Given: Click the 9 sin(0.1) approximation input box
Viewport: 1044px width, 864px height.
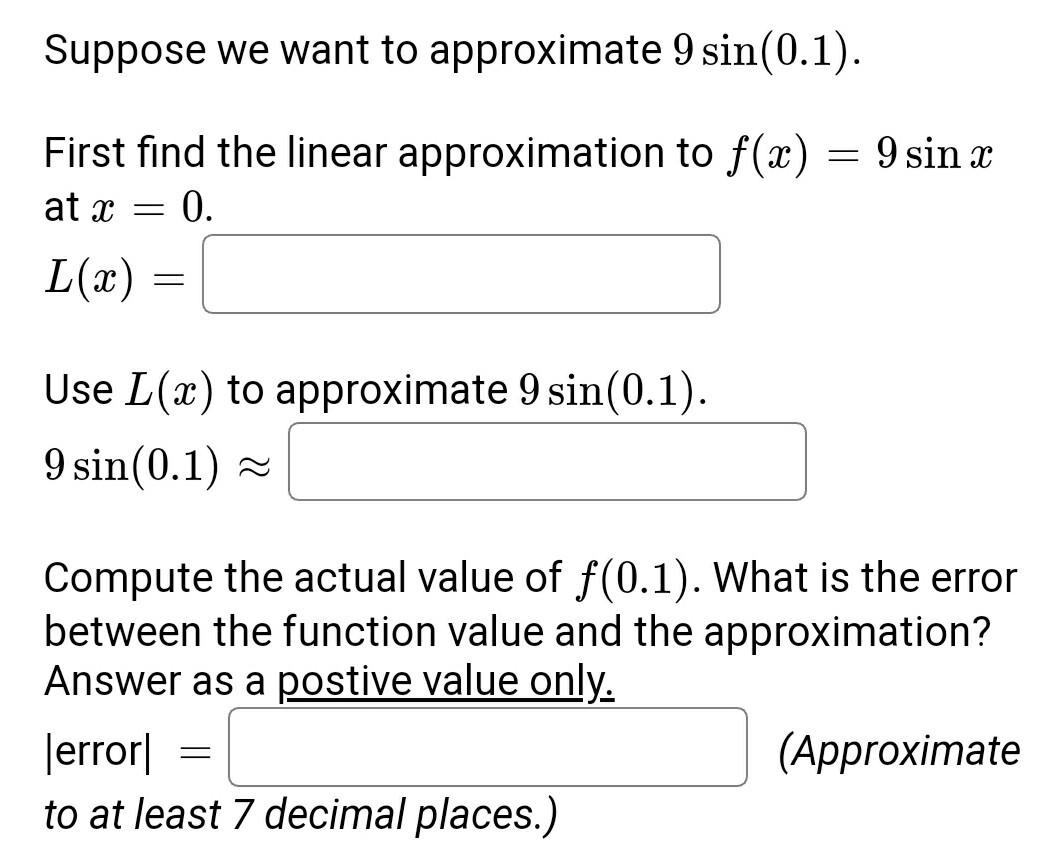Looking at the screenshot, I should coord(546,461).
